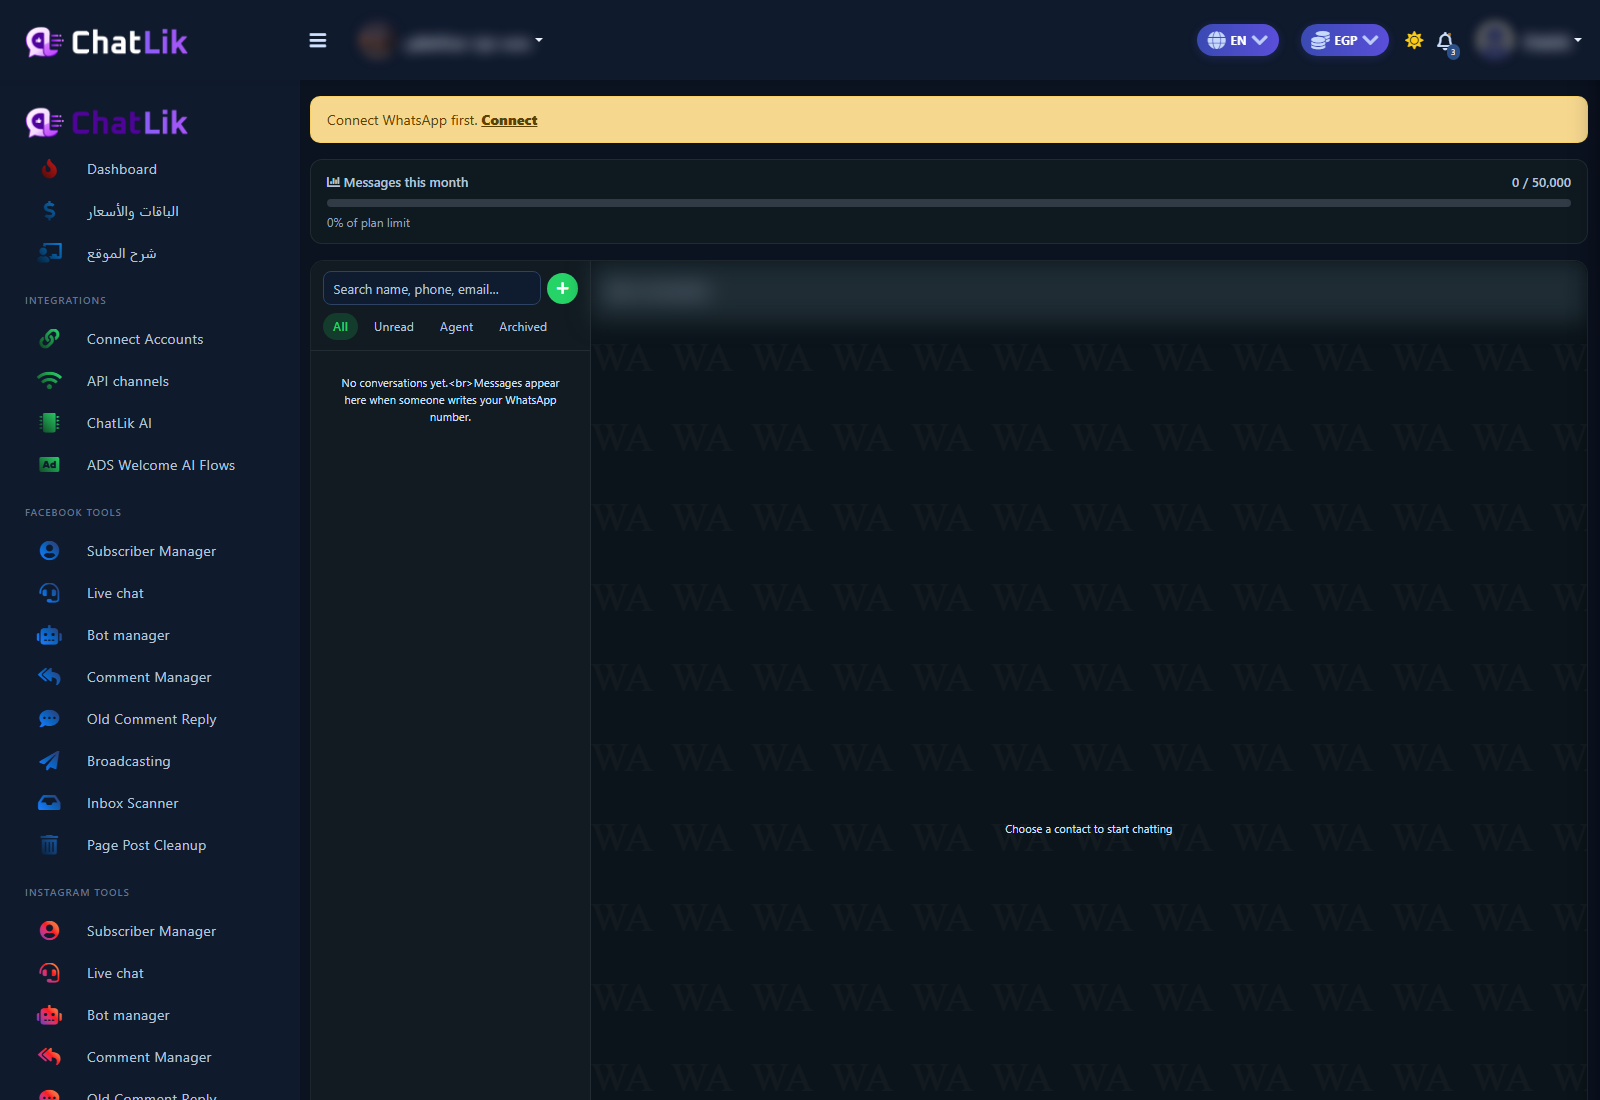Toggle the hamburger sidebar menu icon
The height and width of the screenshot is (1100, 1600).
coord(318,41)
